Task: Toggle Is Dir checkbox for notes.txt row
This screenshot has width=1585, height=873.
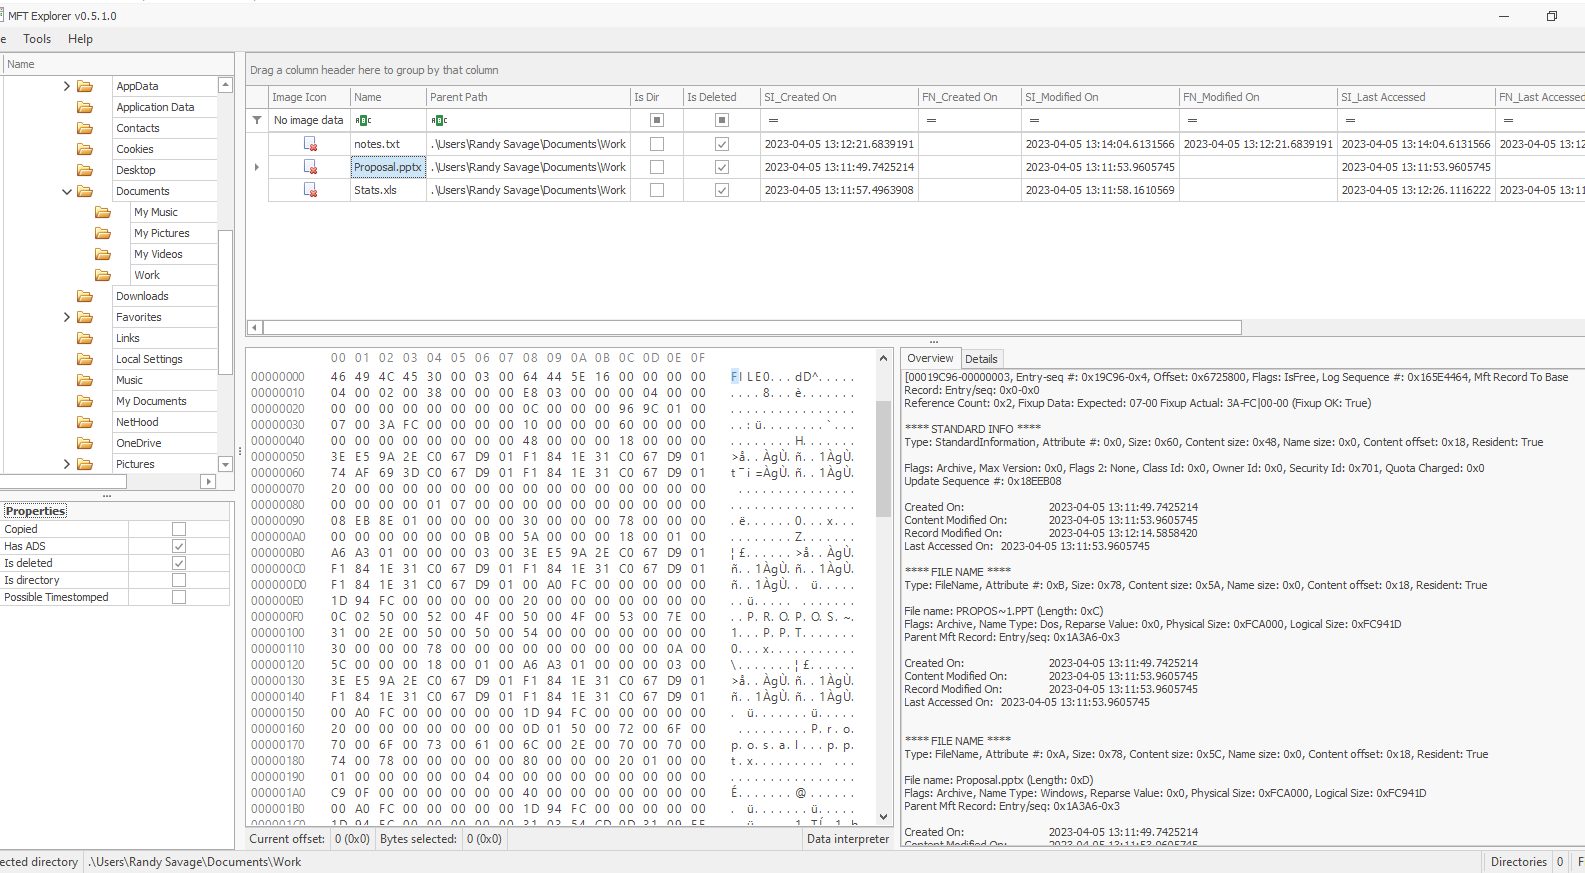Action: [657, 144]
